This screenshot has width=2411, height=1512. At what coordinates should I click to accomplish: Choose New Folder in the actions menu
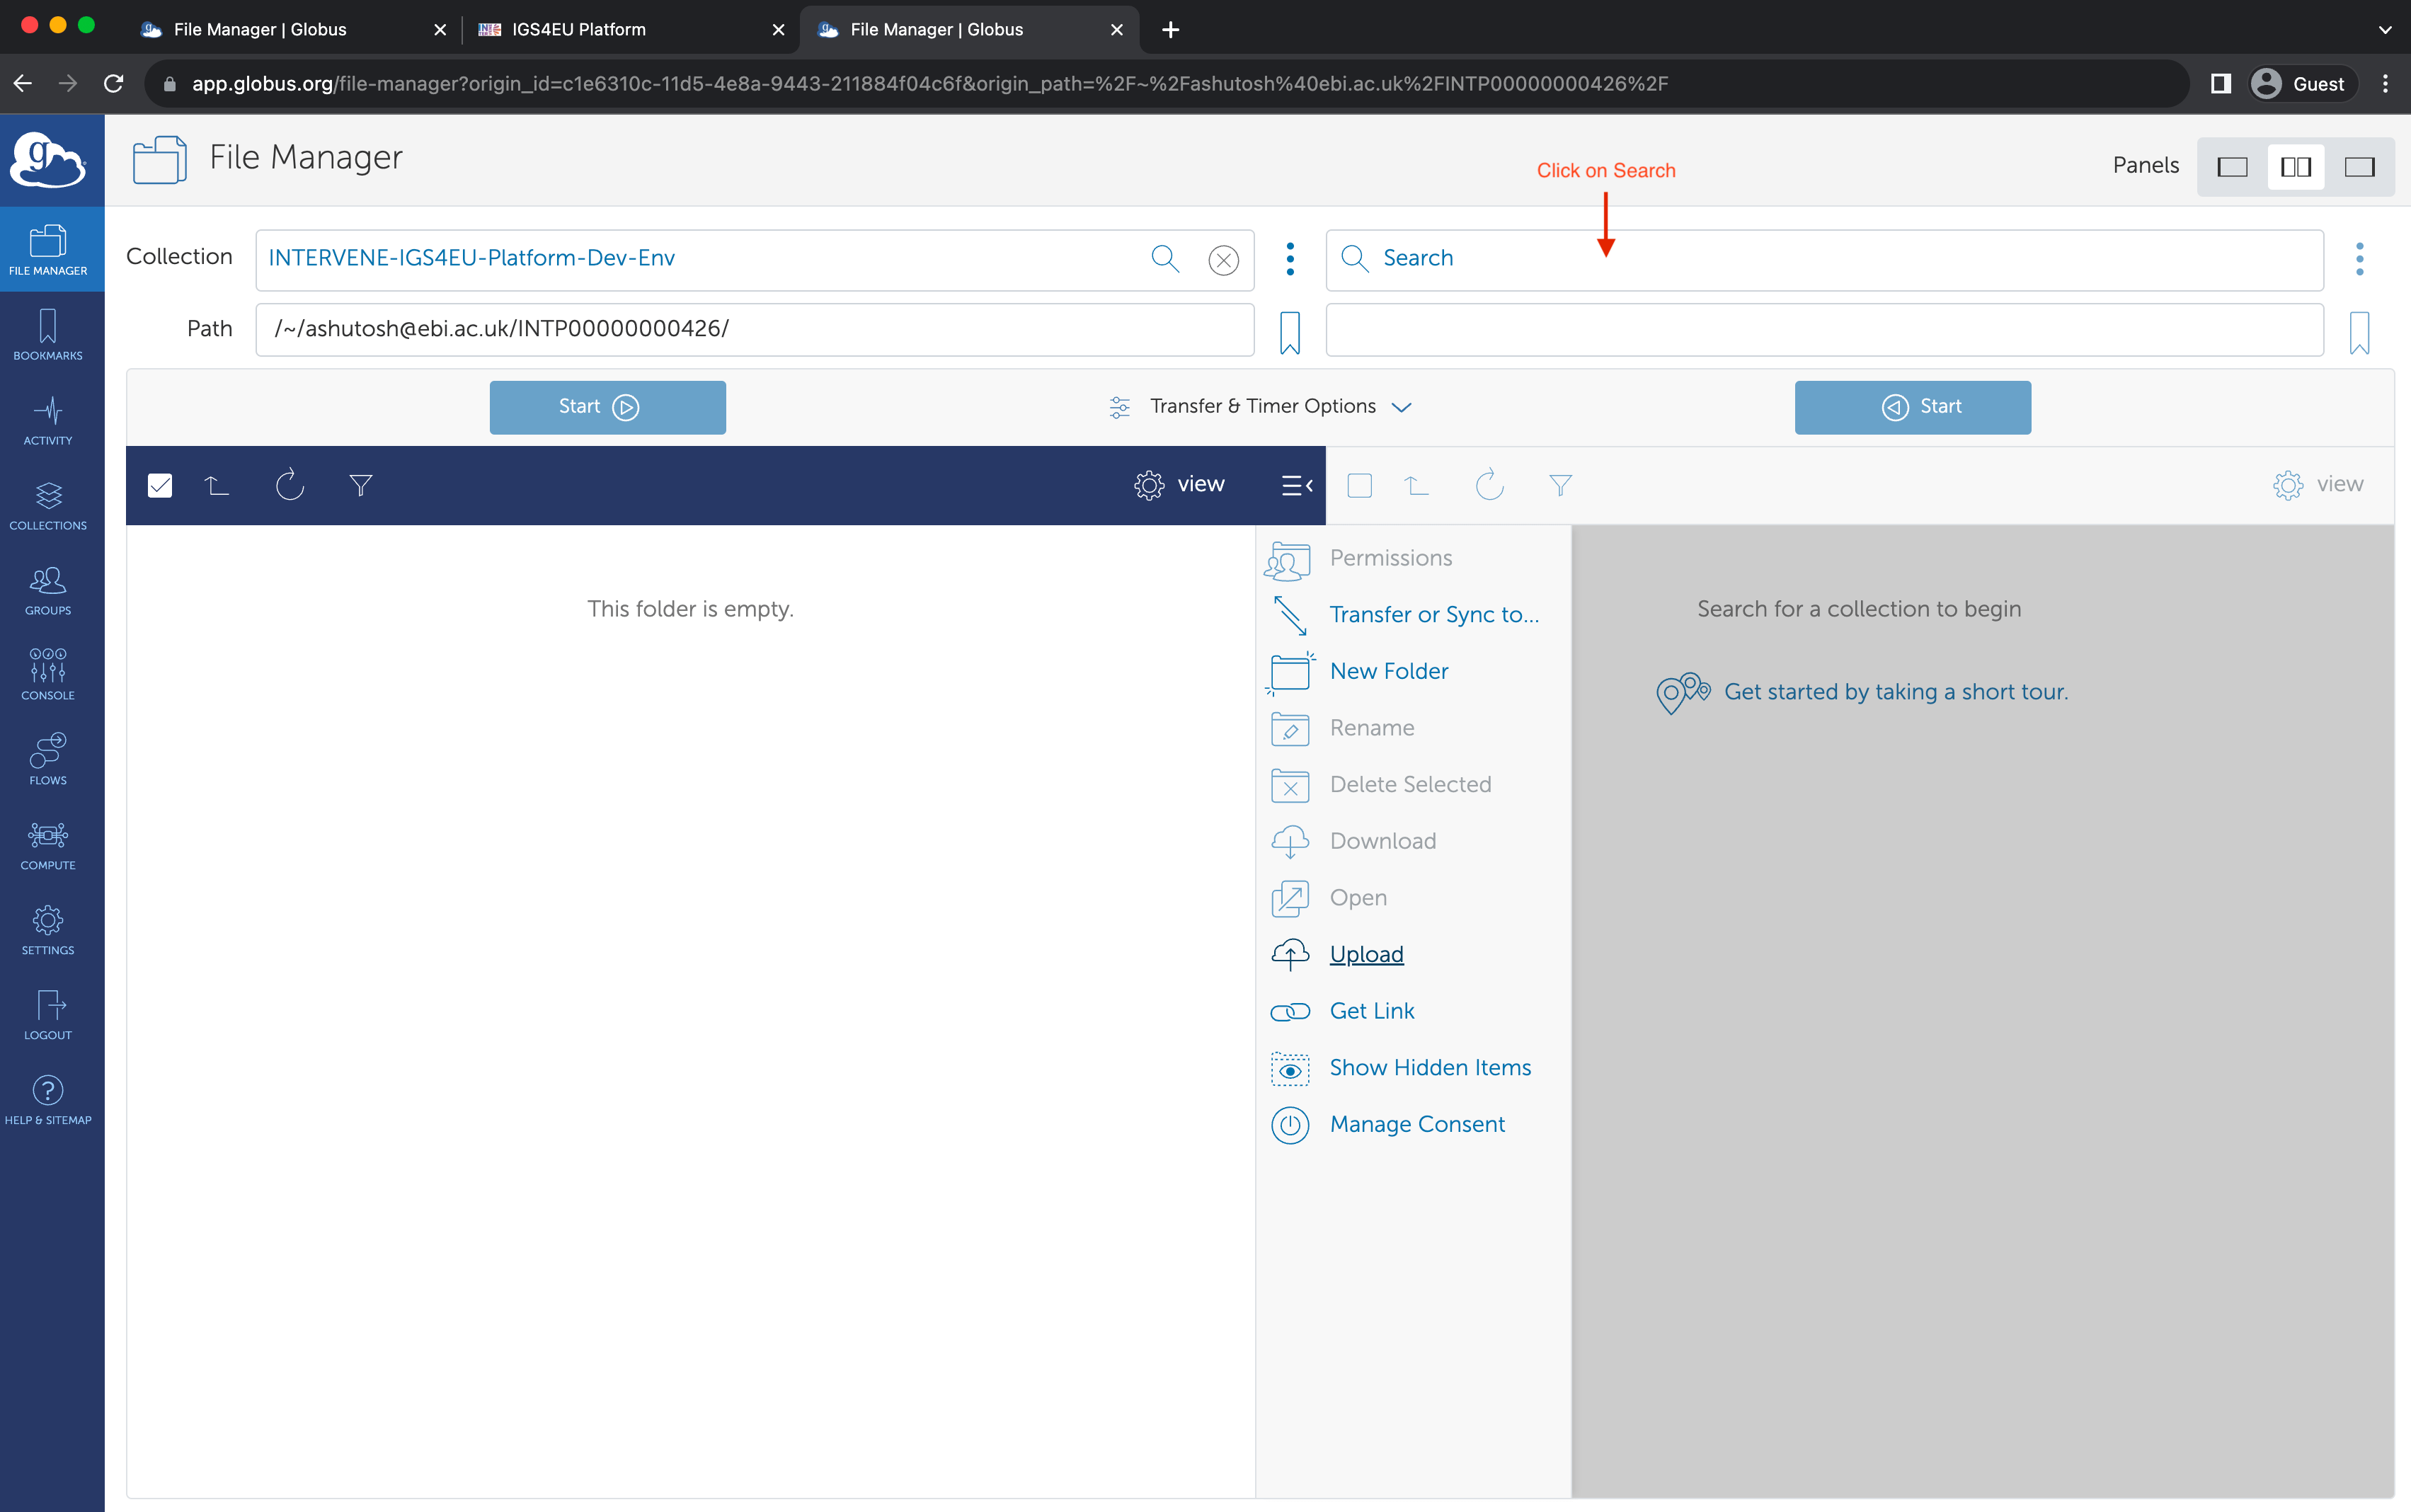click(x=1388, y=671)
